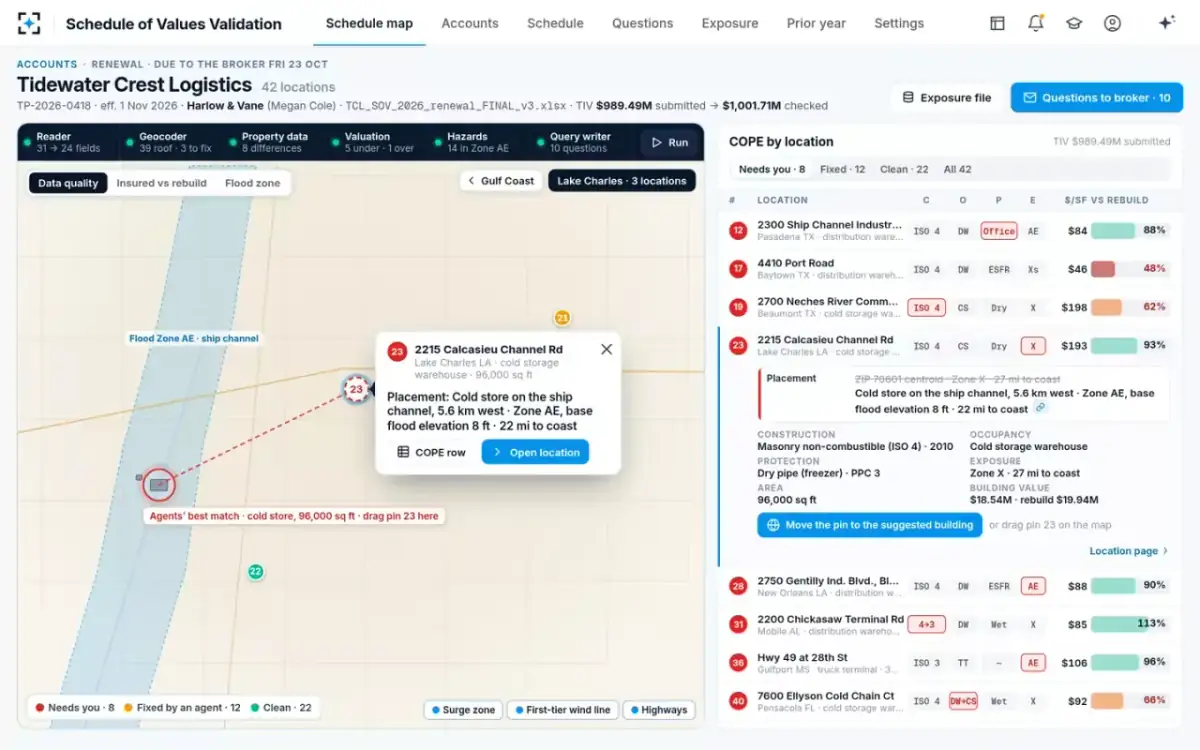Viewport: 1200px width, 750px height.
Task: Open Questions to broker 10
Action: [x=1097, y=97]
